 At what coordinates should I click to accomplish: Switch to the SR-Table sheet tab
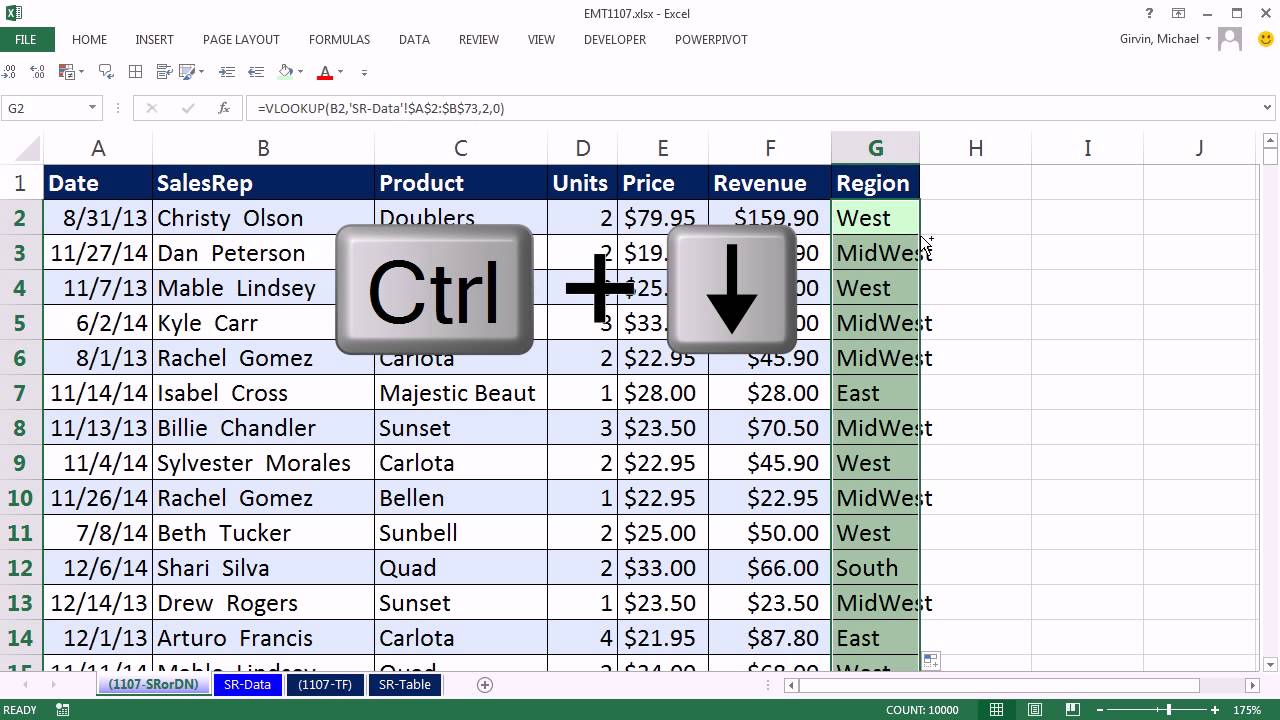(x=404, y=685)
